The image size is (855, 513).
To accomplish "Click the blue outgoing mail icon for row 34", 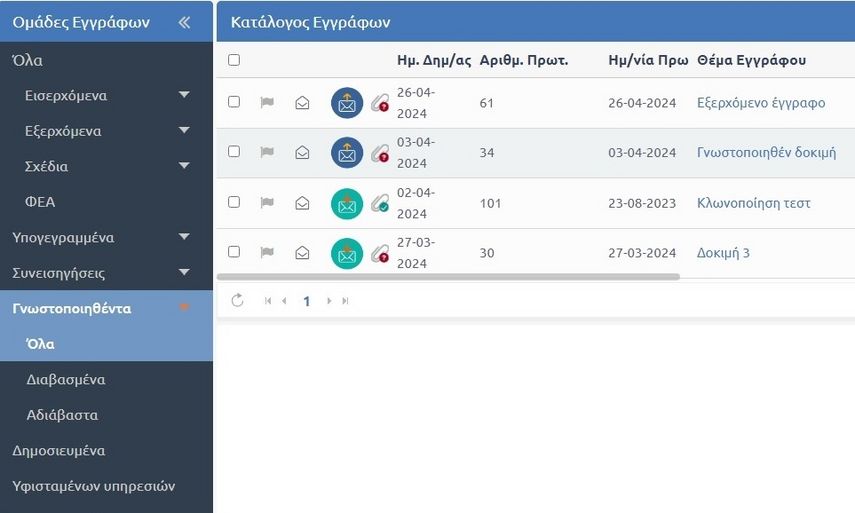I will pyautogui.click(x=347, y=153).
